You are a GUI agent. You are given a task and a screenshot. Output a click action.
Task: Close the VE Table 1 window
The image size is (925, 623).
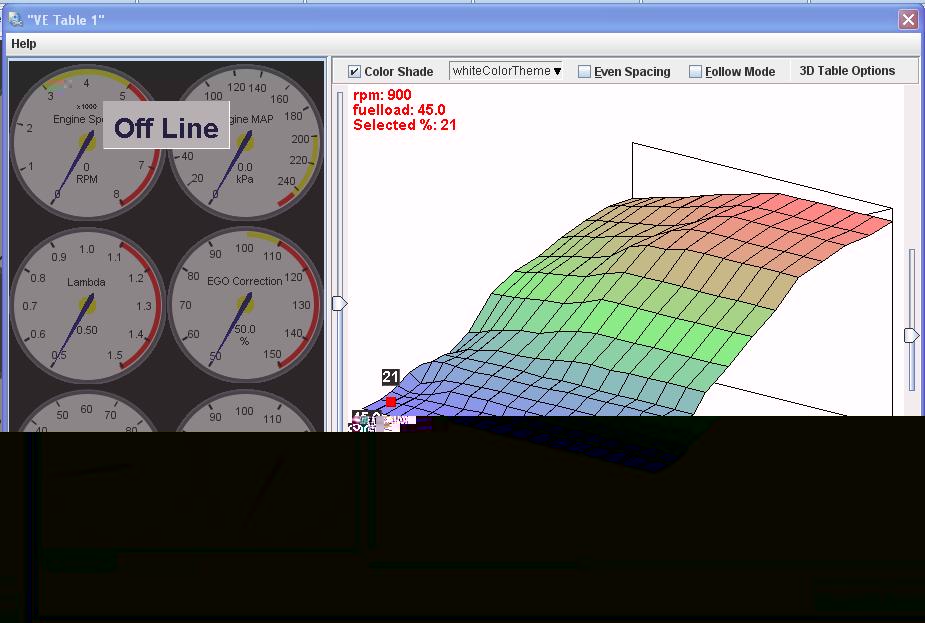click(907, 19)
